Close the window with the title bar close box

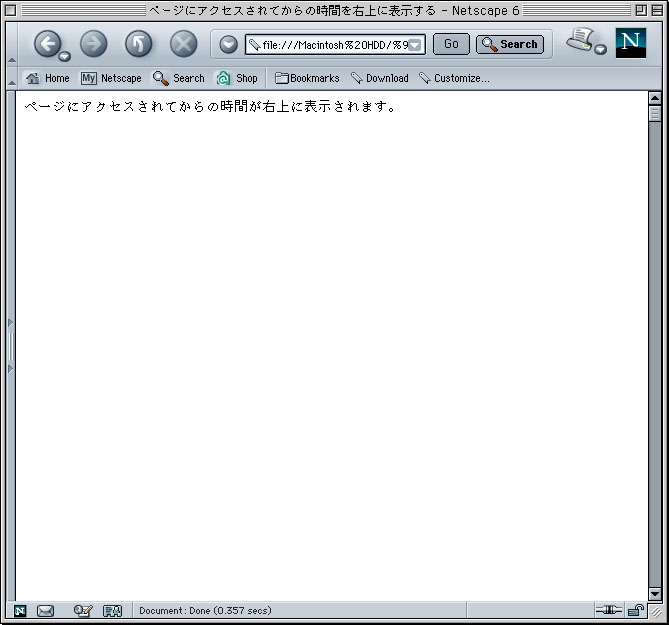point(11,10)
